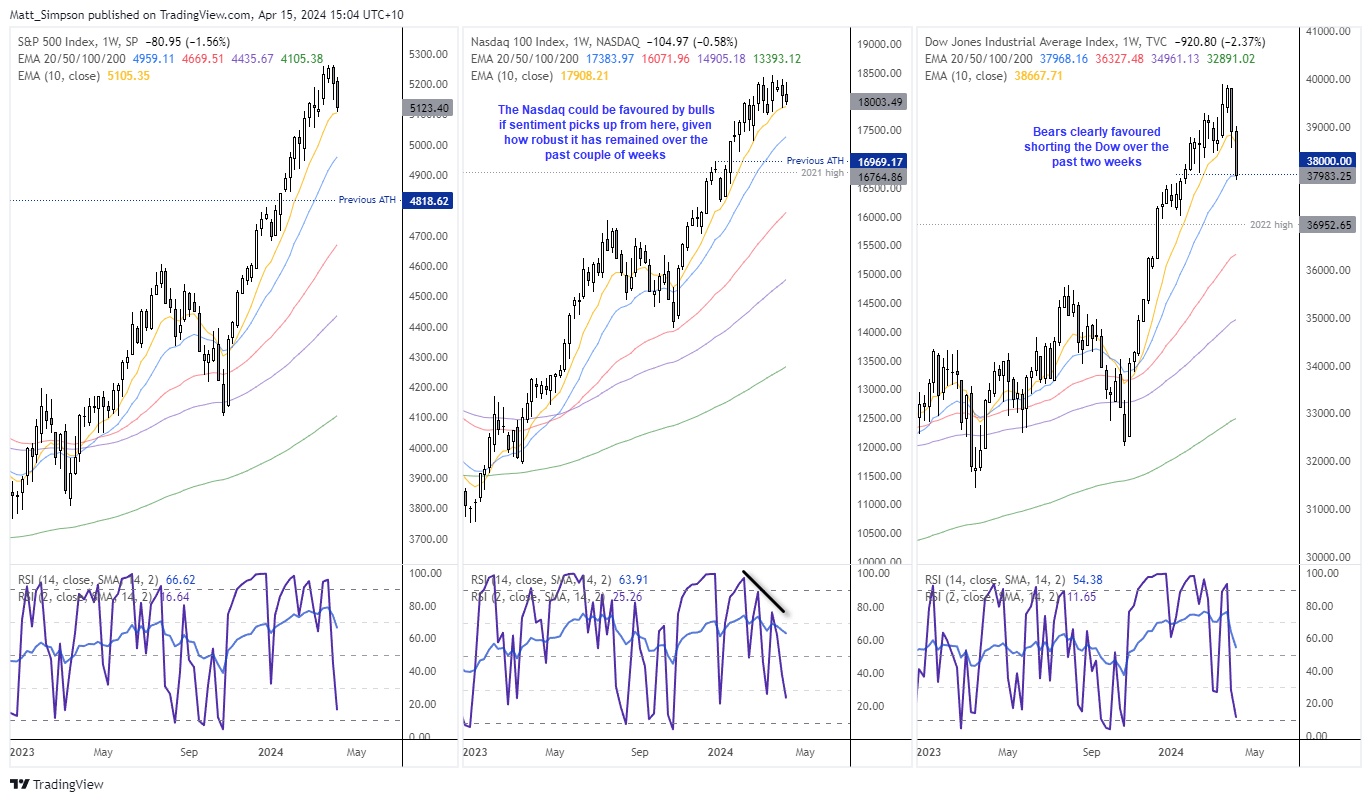Click the Dow current price label 37983.25
The width and height of the screenshot is (1371, 802).
[x=1329, y=176]
